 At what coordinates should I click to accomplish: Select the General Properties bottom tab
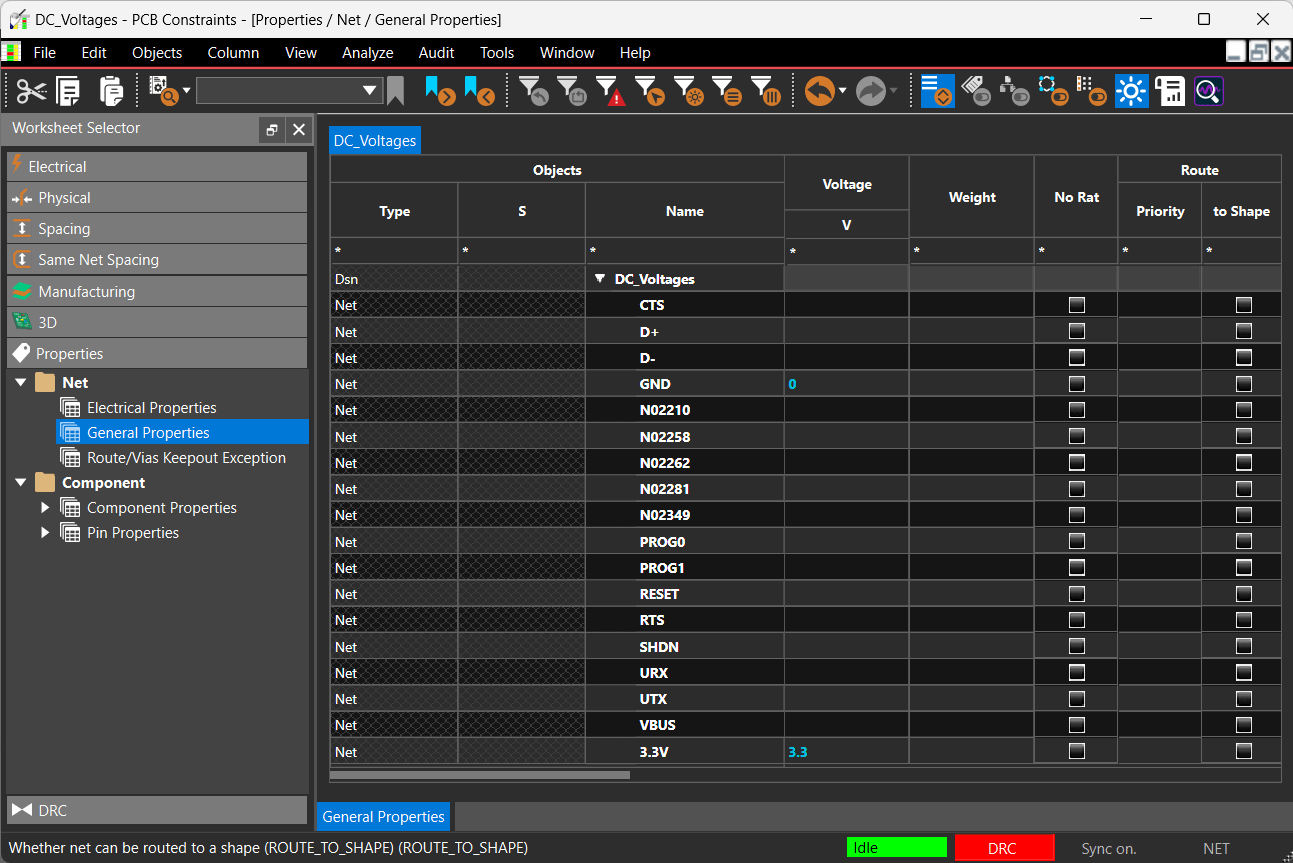click(x=383, y=817)
